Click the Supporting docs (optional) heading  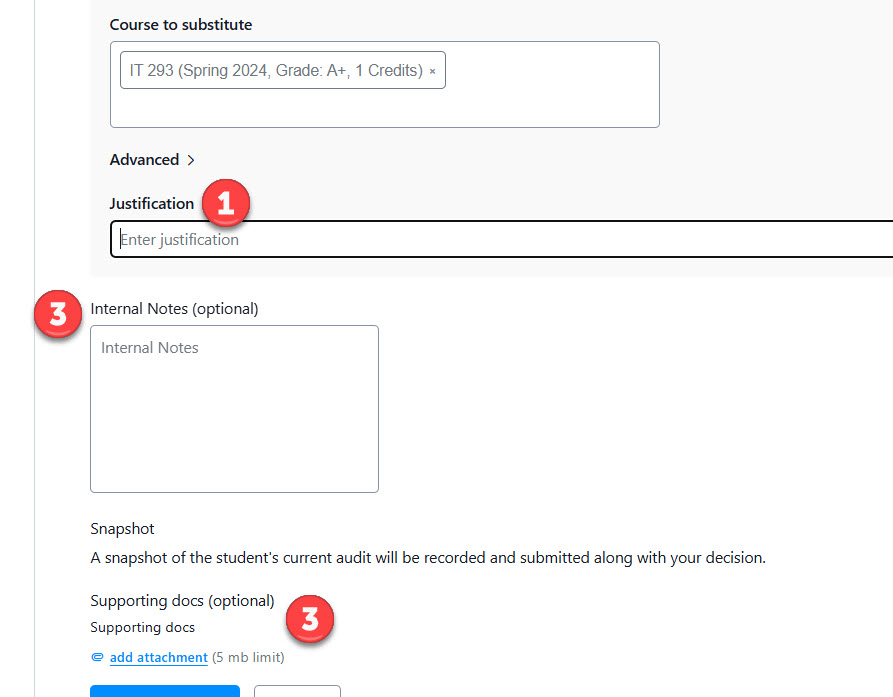tap(182, 601)
